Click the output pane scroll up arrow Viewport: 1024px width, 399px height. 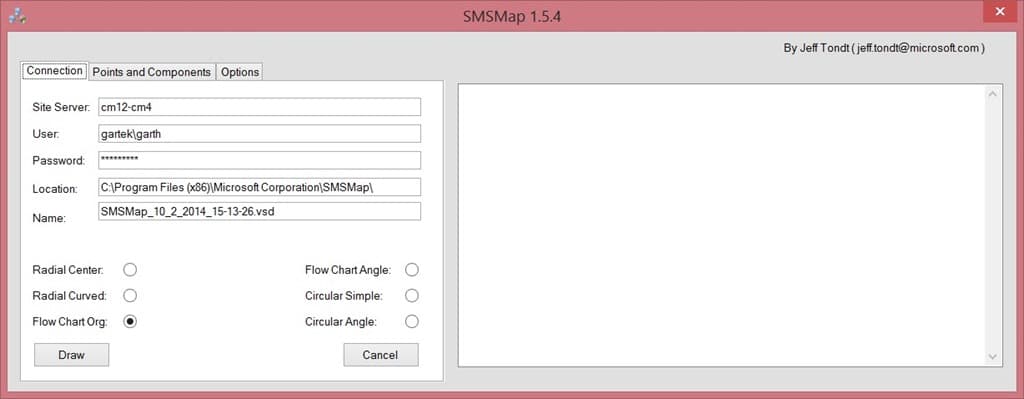(x=993, y=94)
